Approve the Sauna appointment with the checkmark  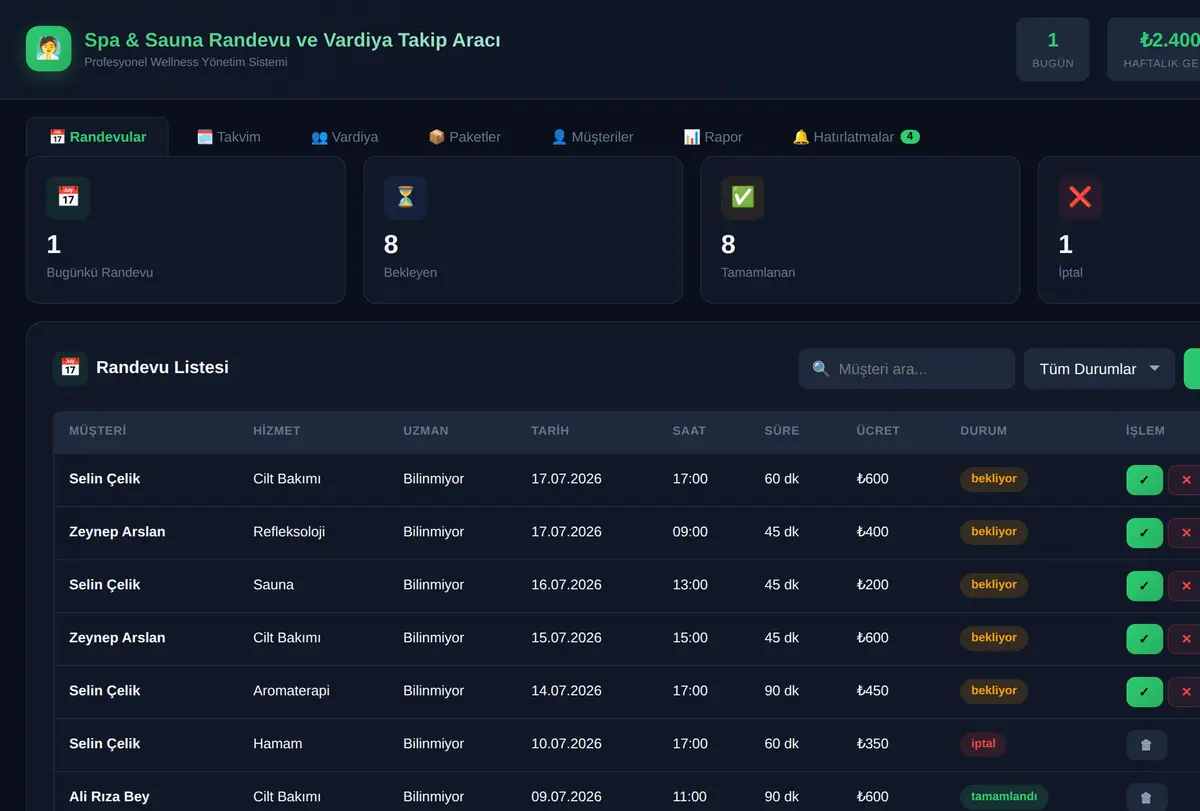tap(1144, 586)
